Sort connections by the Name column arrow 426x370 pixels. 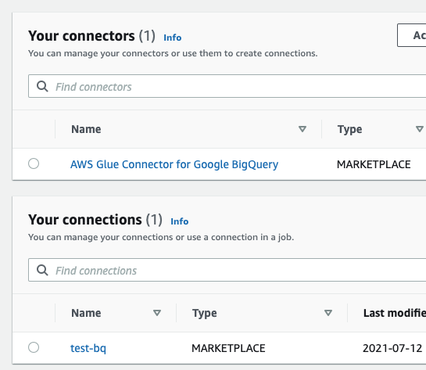tap(157, 313)
